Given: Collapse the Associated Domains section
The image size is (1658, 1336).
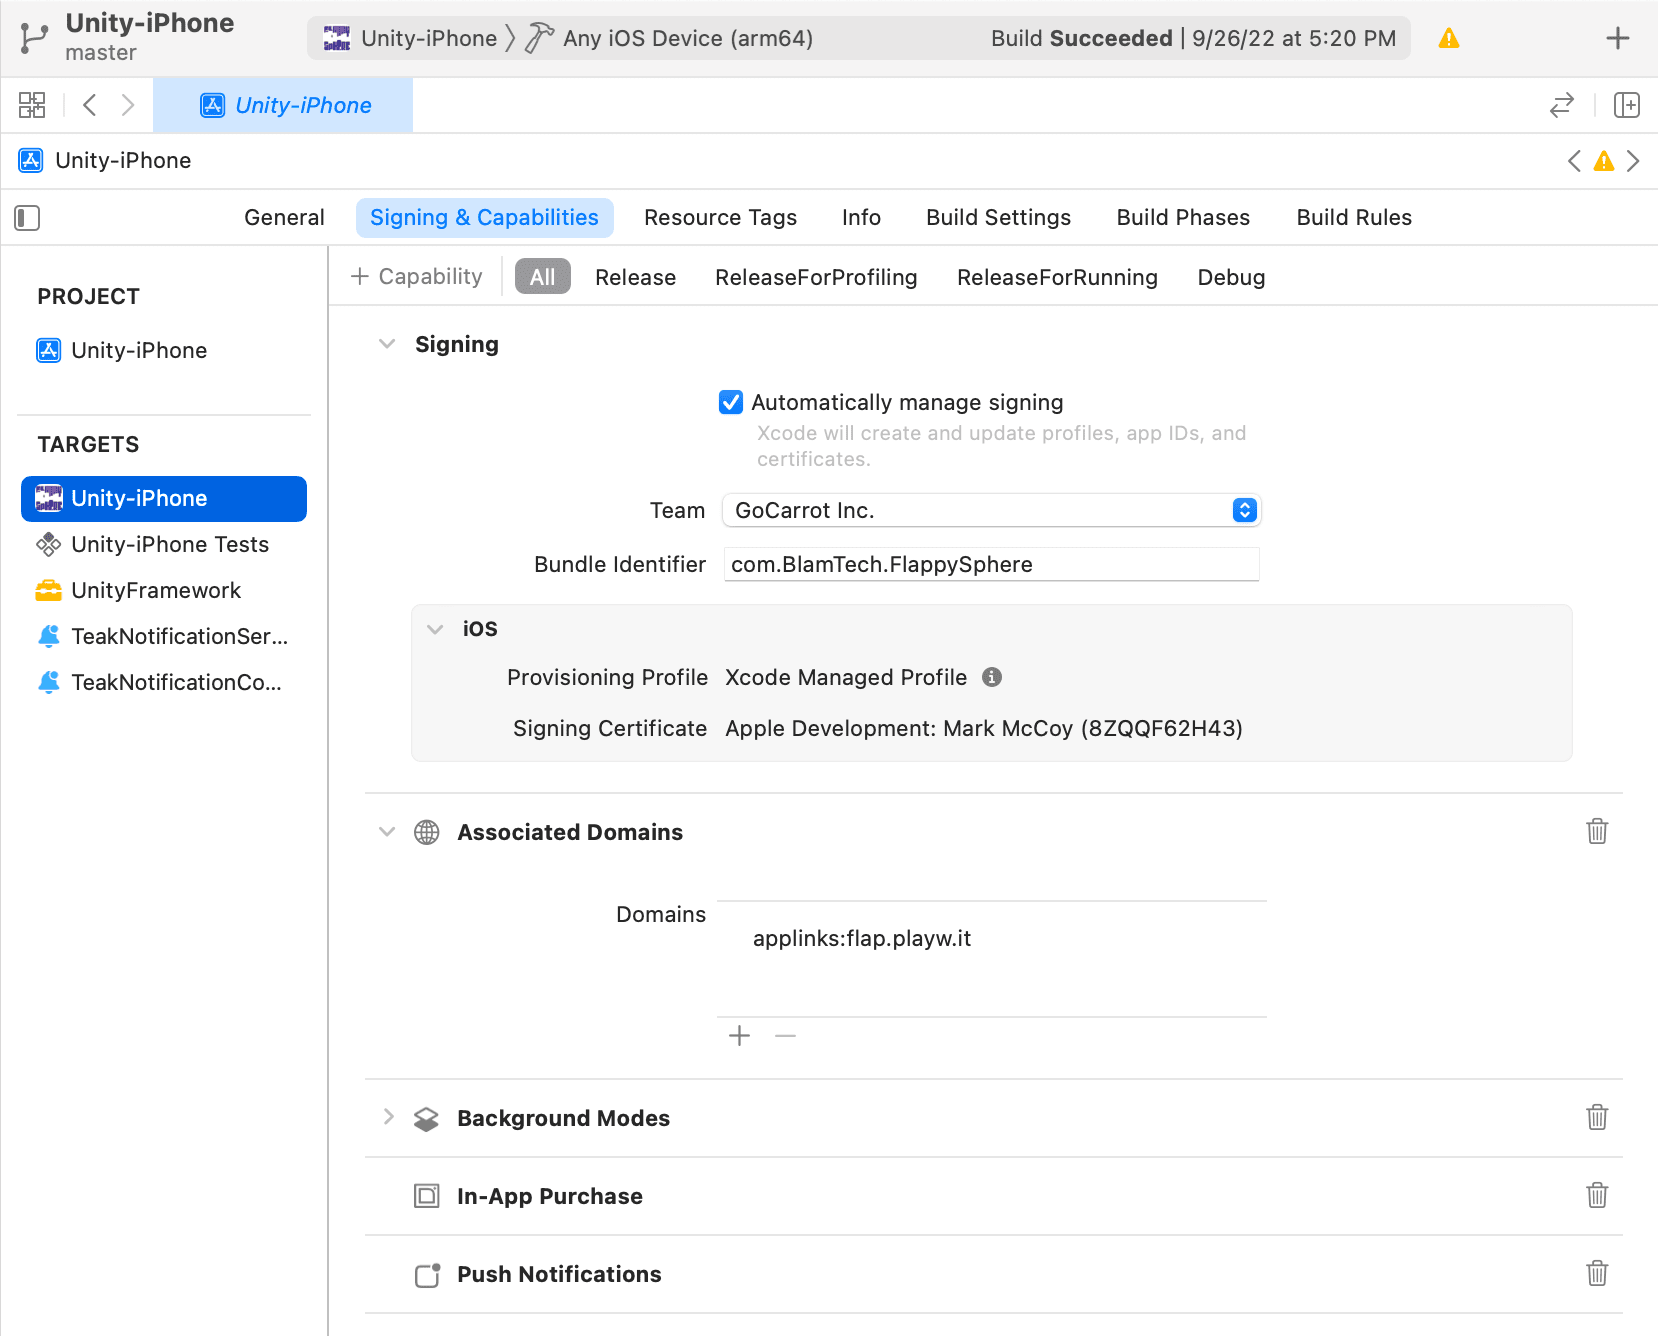Looking at the screenshot, I should coord(387,832).
